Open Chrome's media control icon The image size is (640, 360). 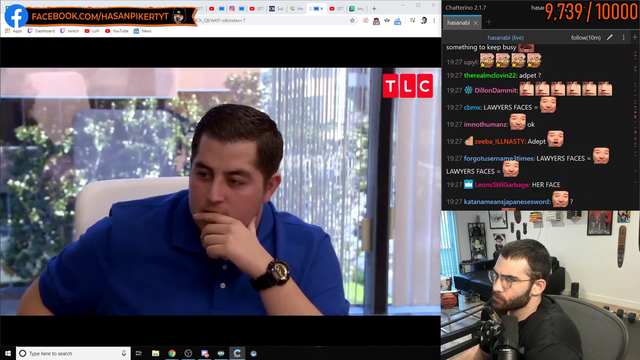pyautogui.click(x=413, y=20)
